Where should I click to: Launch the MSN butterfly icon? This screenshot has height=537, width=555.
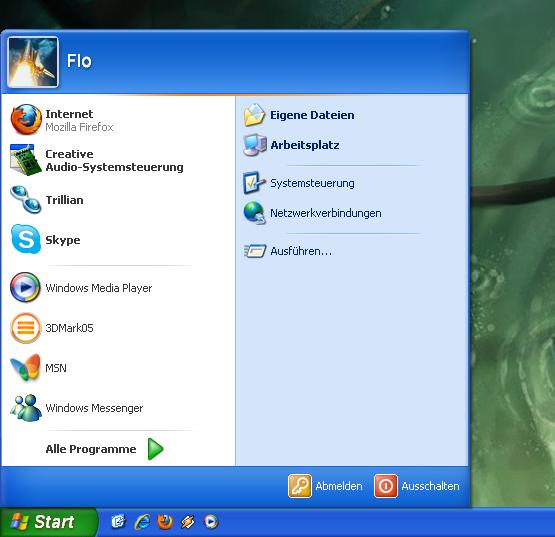pos(25,367)
